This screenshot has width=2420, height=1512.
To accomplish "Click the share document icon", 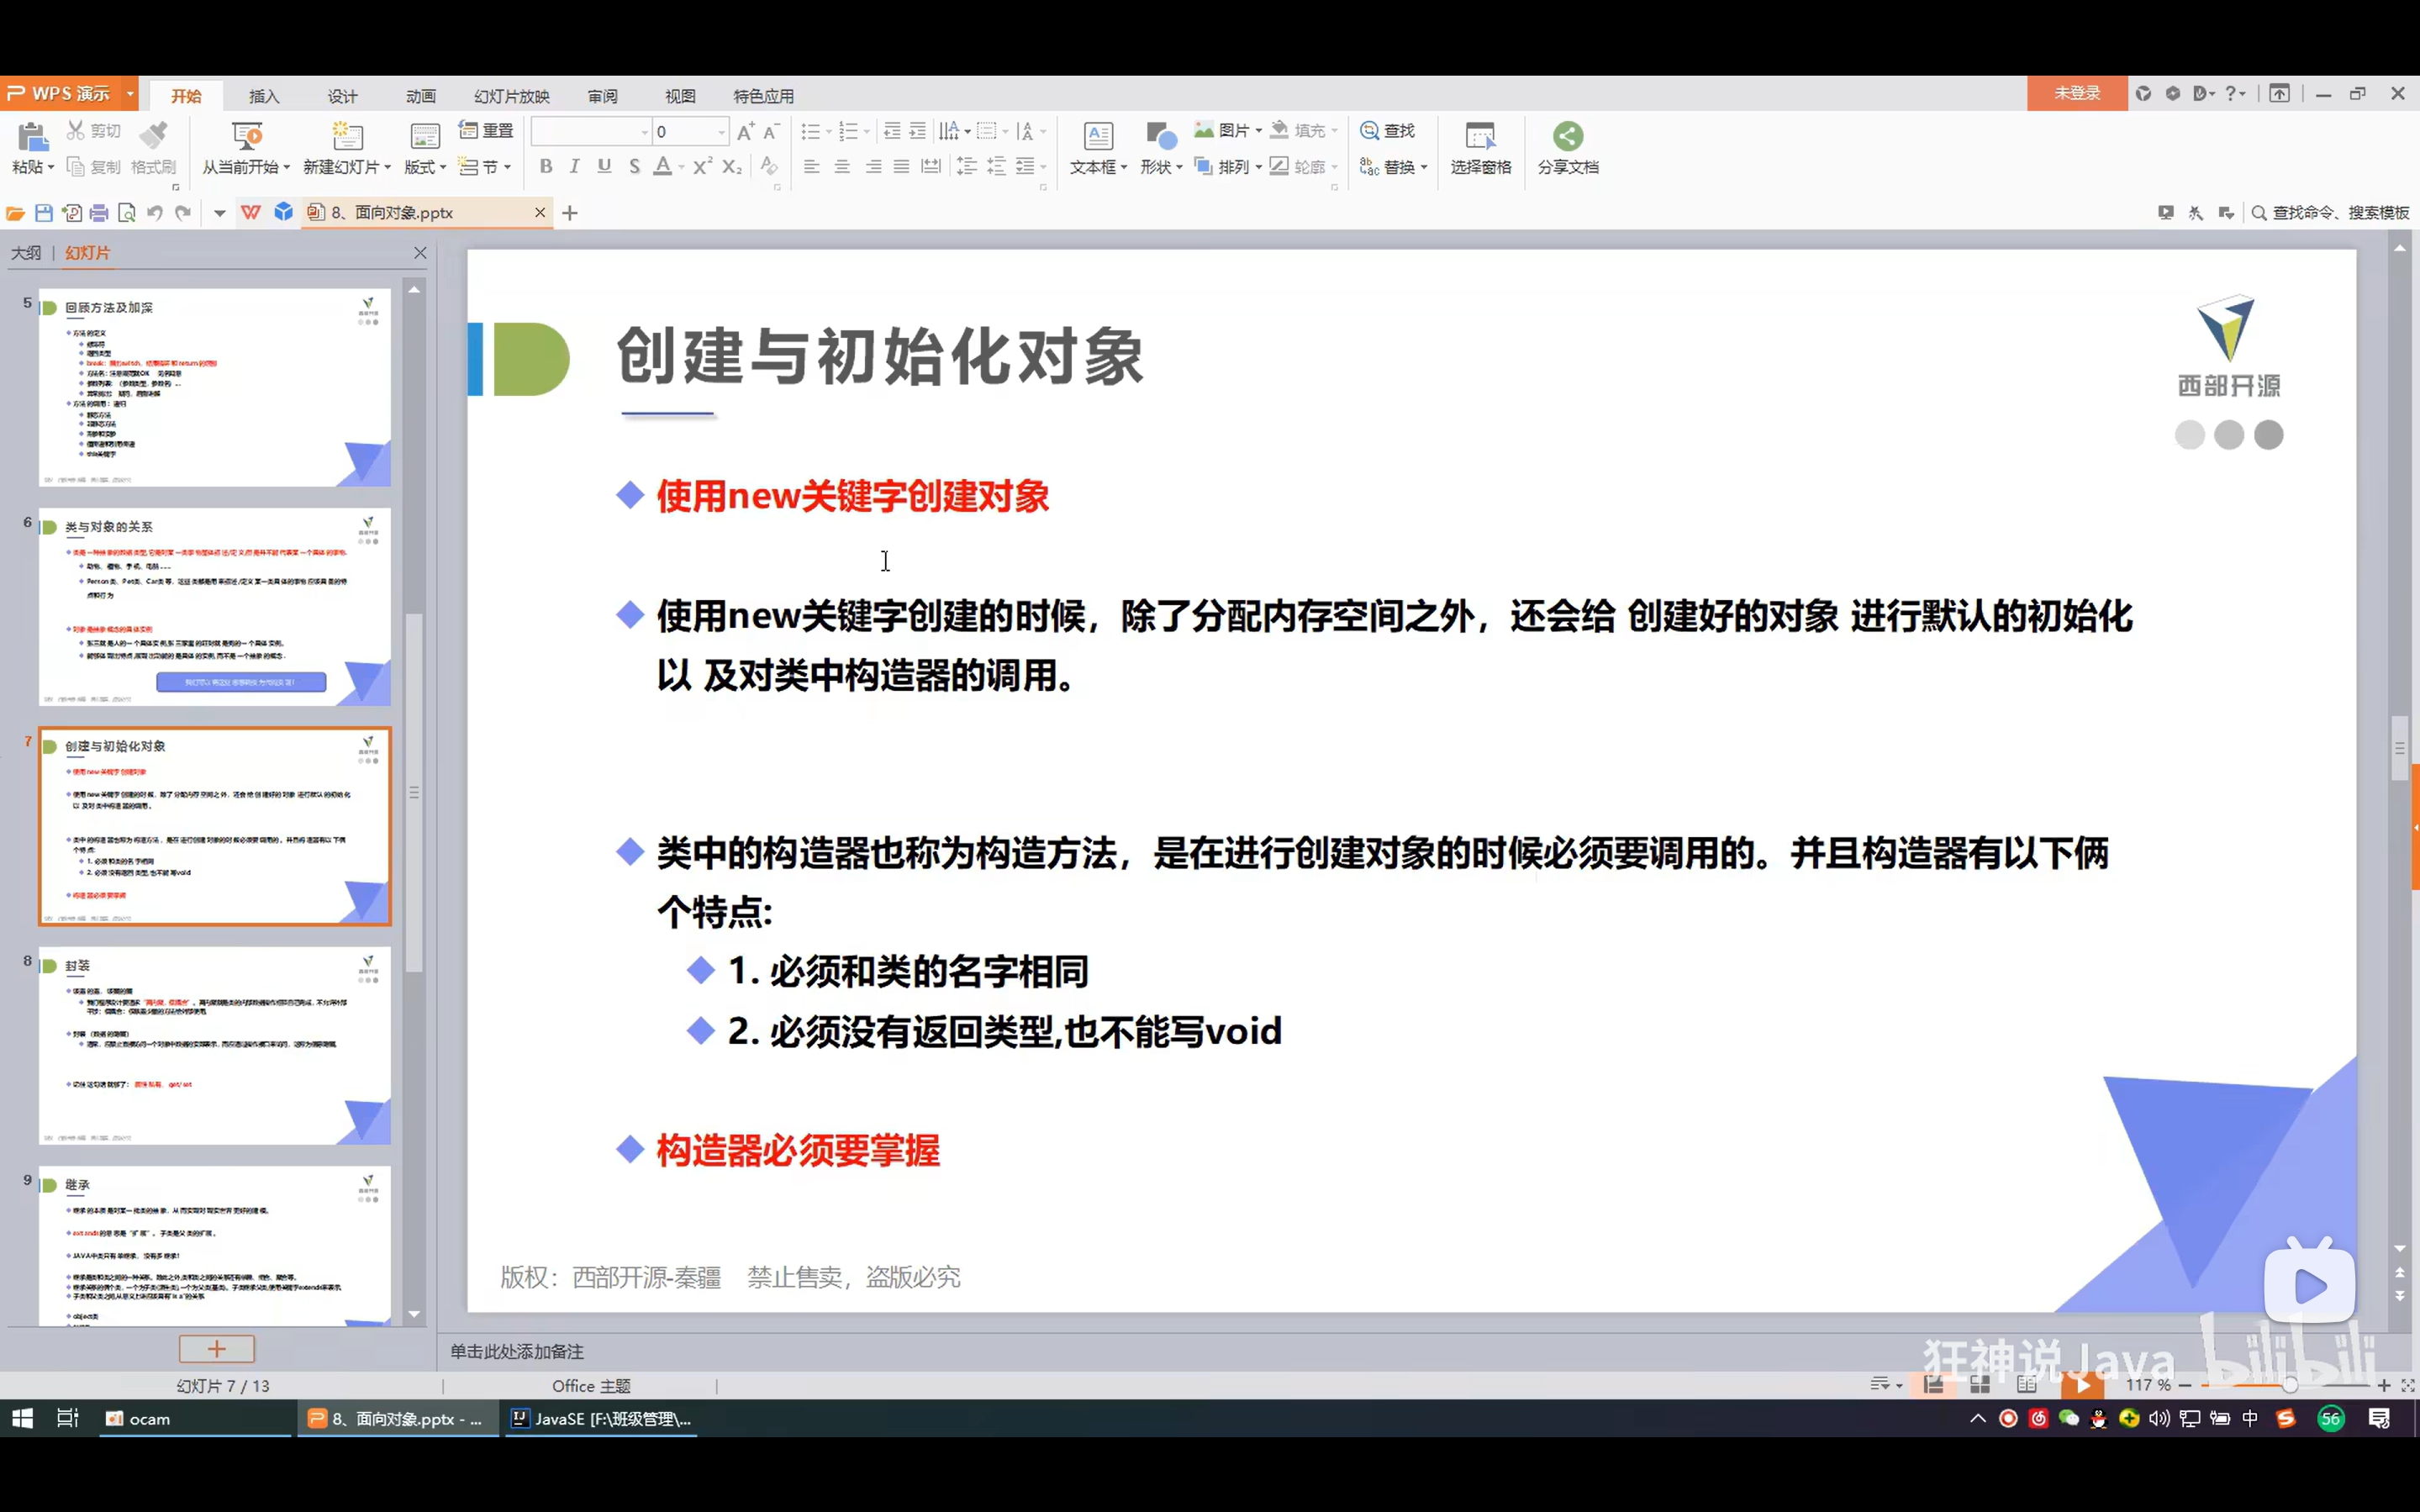I will pos(1567,136).
